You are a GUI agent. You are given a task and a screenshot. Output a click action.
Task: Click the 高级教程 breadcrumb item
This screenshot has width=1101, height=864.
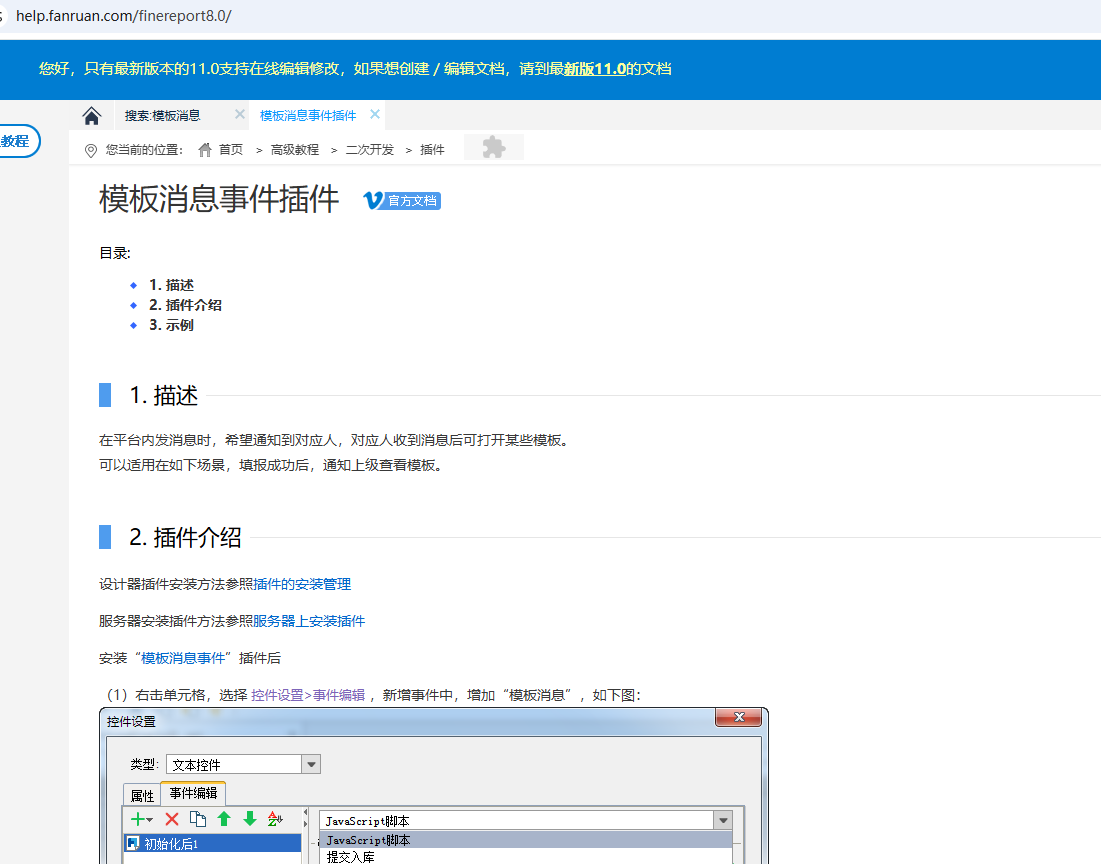pyautogui.click(x=294, y=150)
